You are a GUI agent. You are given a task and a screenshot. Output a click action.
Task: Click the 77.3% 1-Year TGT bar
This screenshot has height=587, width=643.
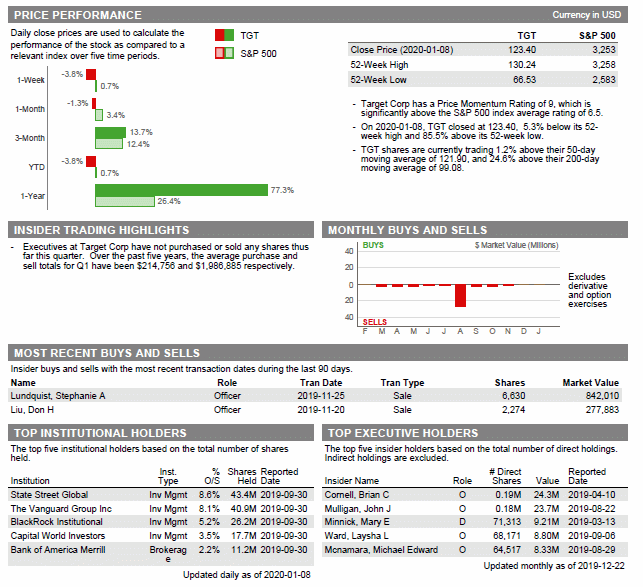pyautogui.click(x=182, y=190)
